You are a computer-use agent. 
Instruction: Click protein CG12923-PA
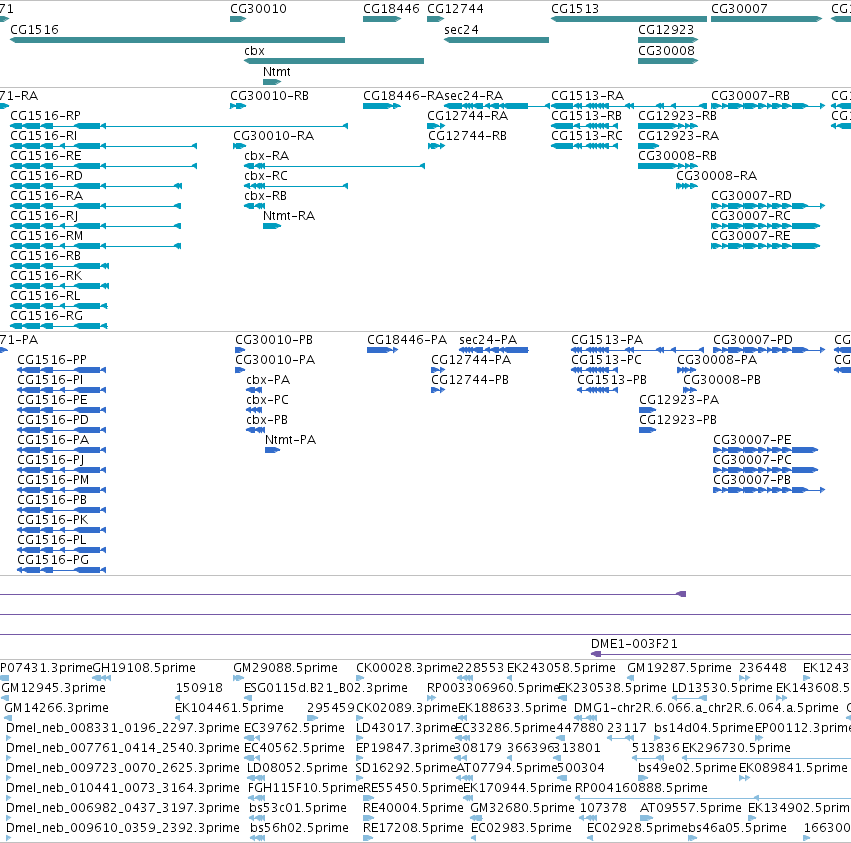(x=647, y=410)
